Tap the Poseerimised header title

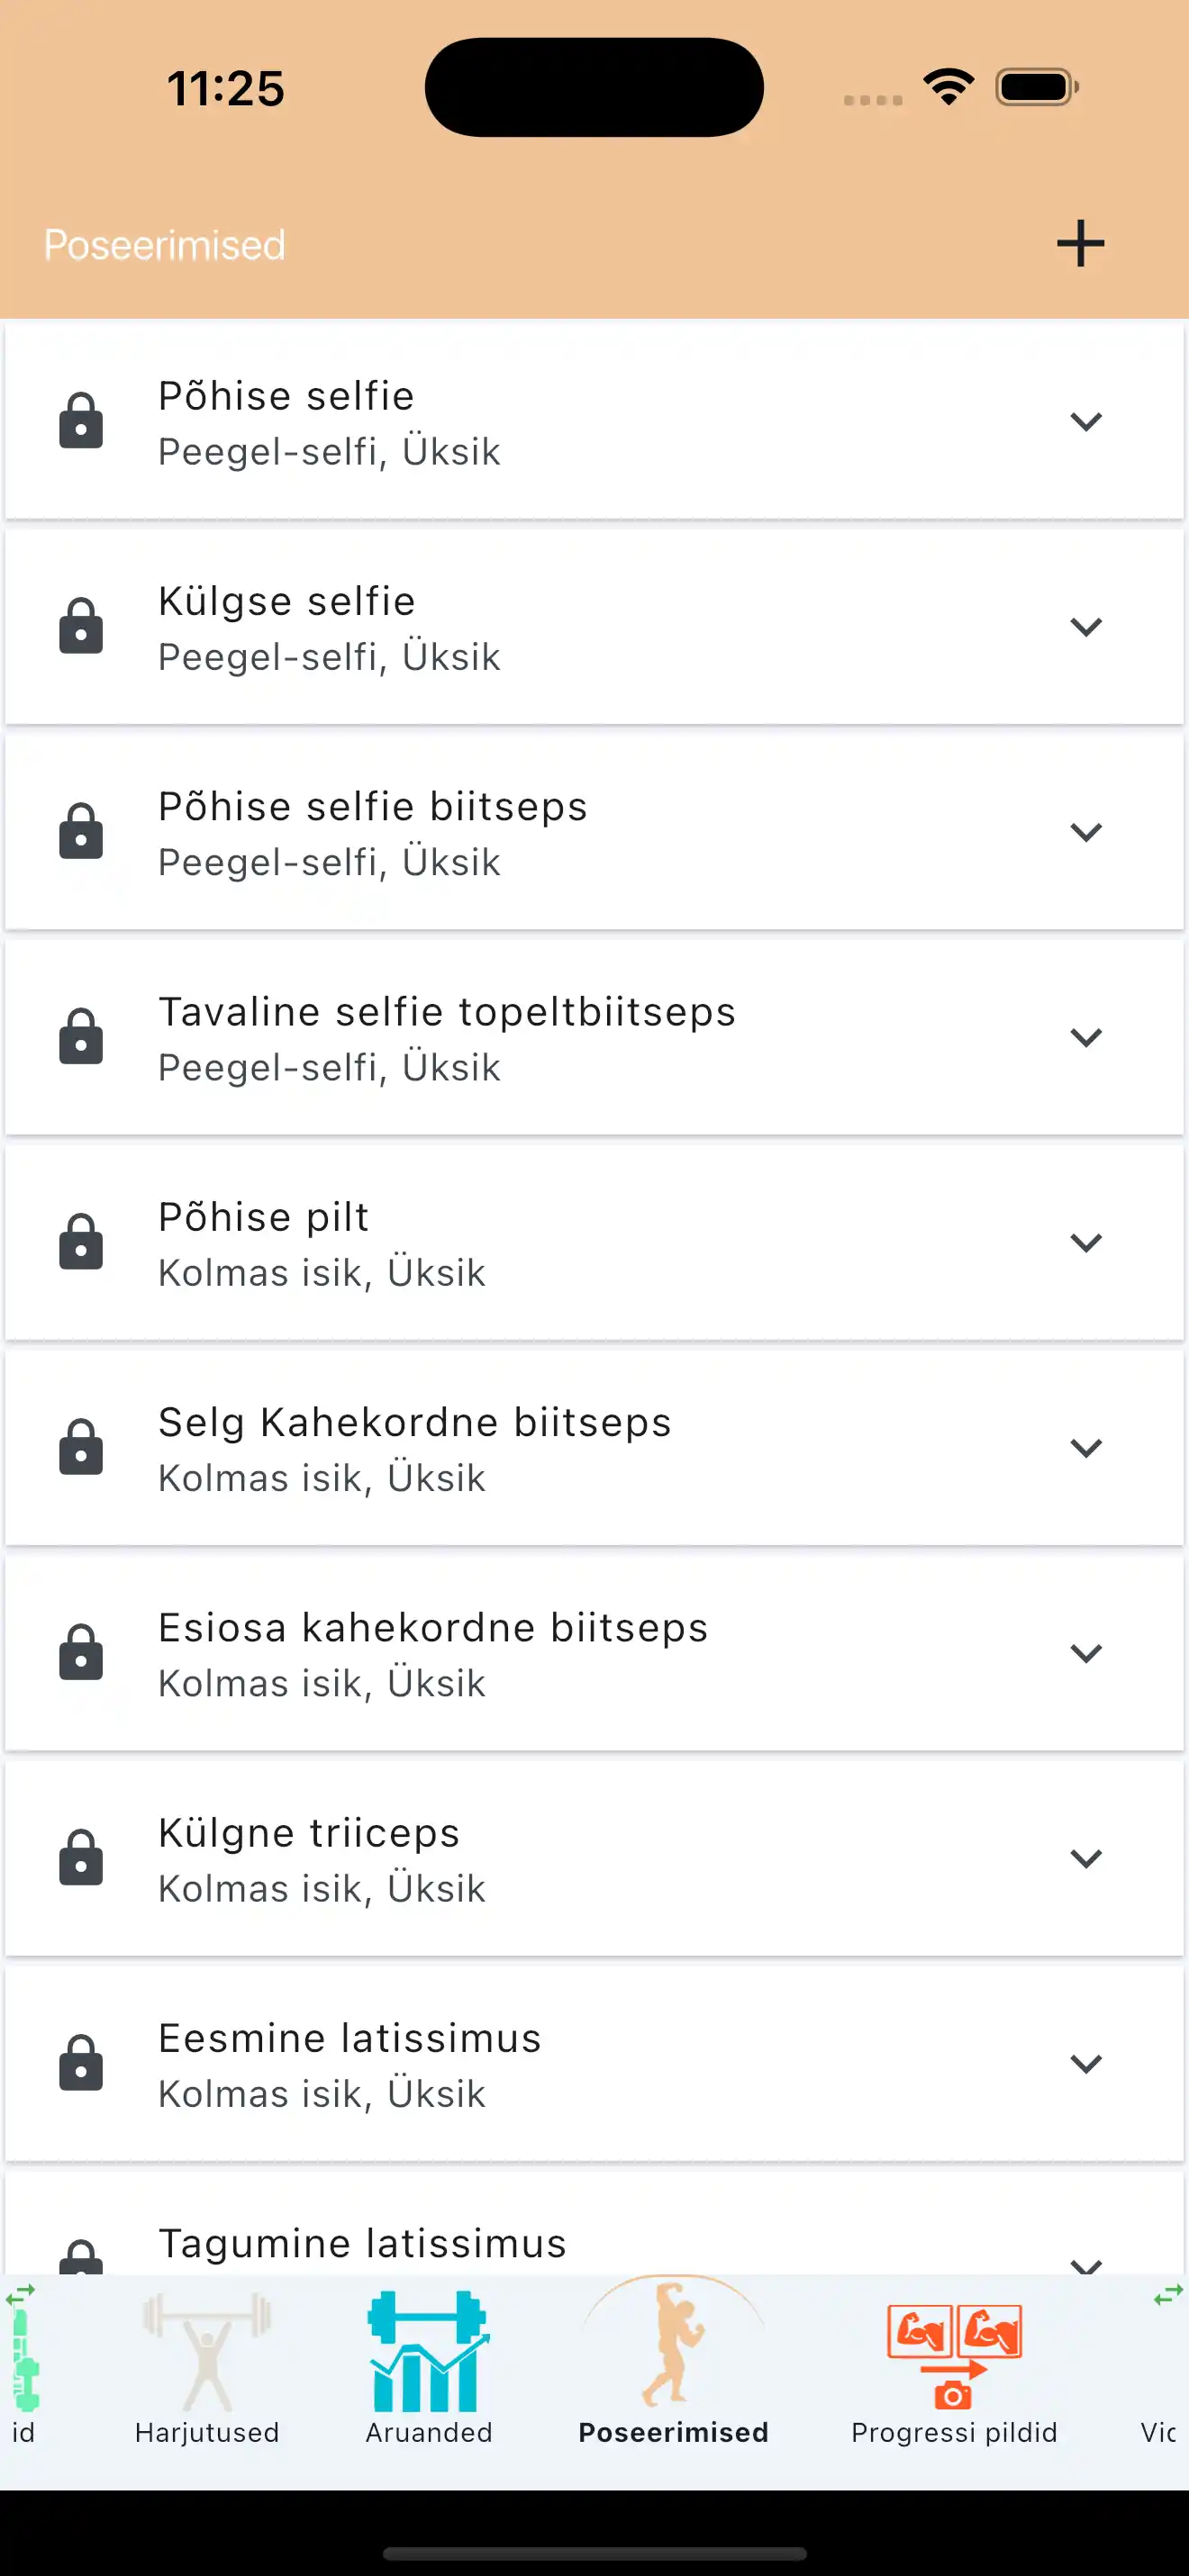(x=165, y=245)
